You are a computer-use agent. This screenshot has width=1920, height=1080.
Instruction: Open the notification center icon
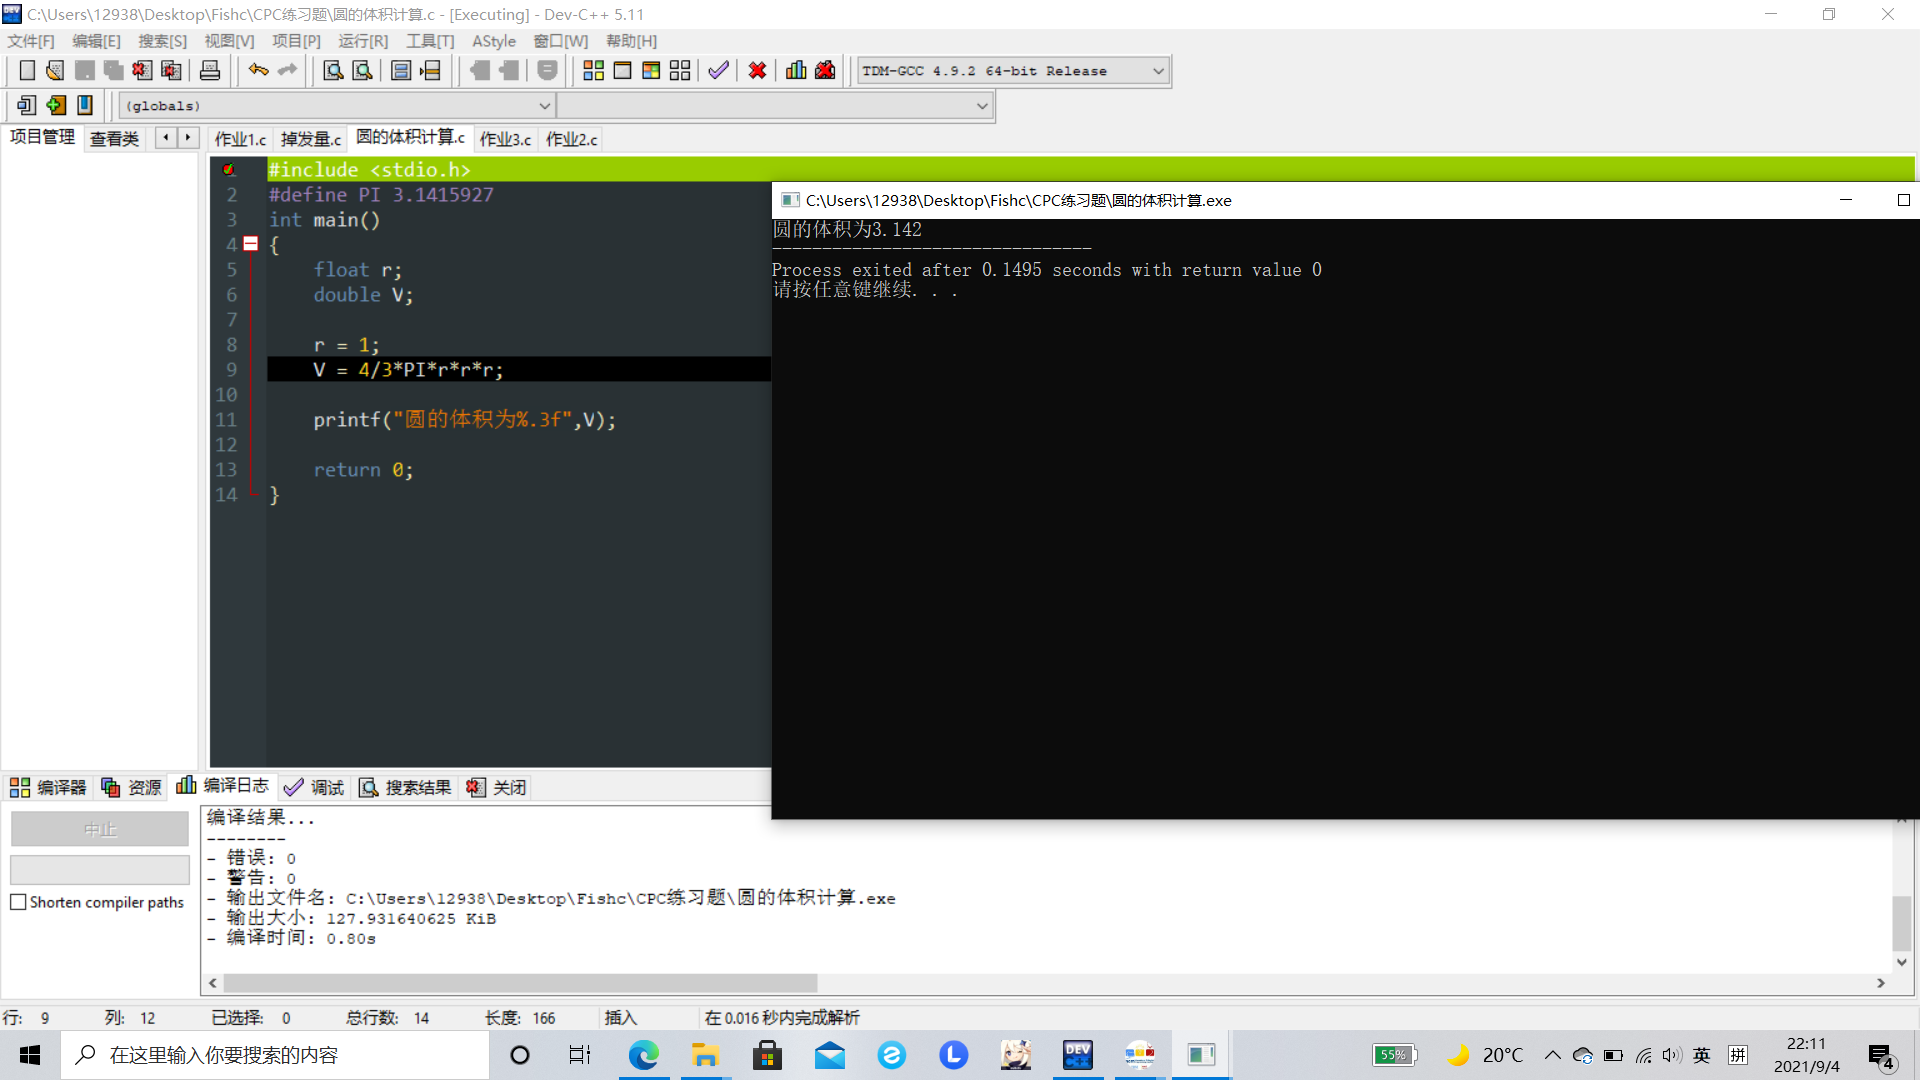[1881, 1056]
